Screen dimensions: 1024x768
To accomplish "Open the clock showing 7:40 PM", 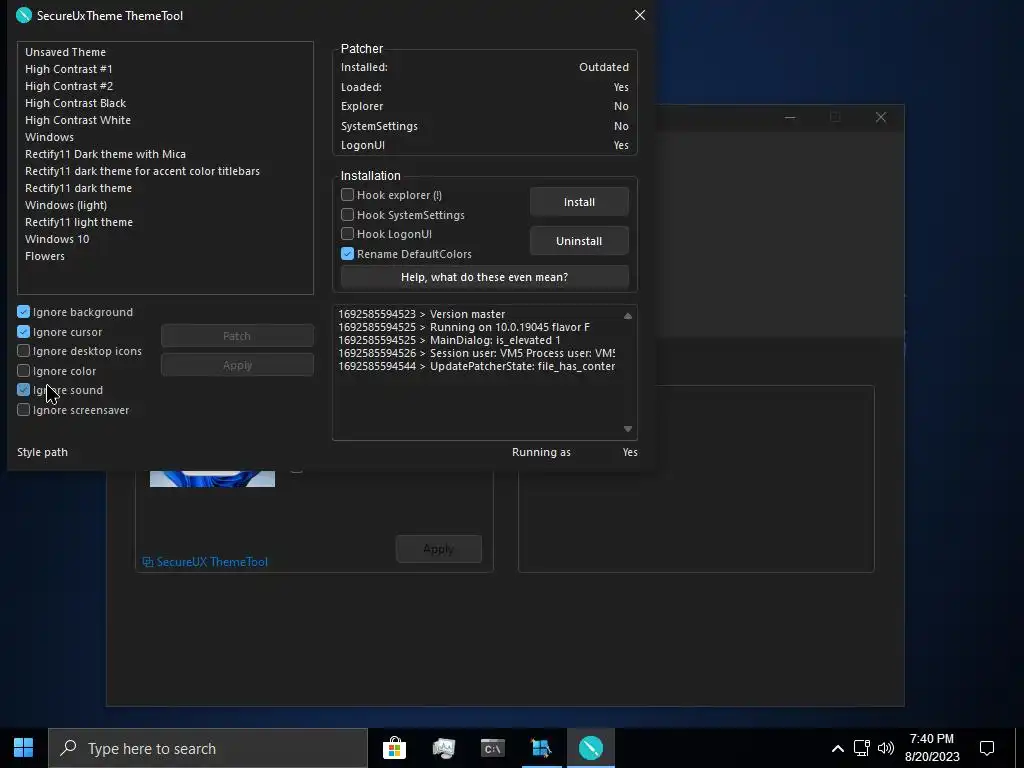I will point(932,748).
